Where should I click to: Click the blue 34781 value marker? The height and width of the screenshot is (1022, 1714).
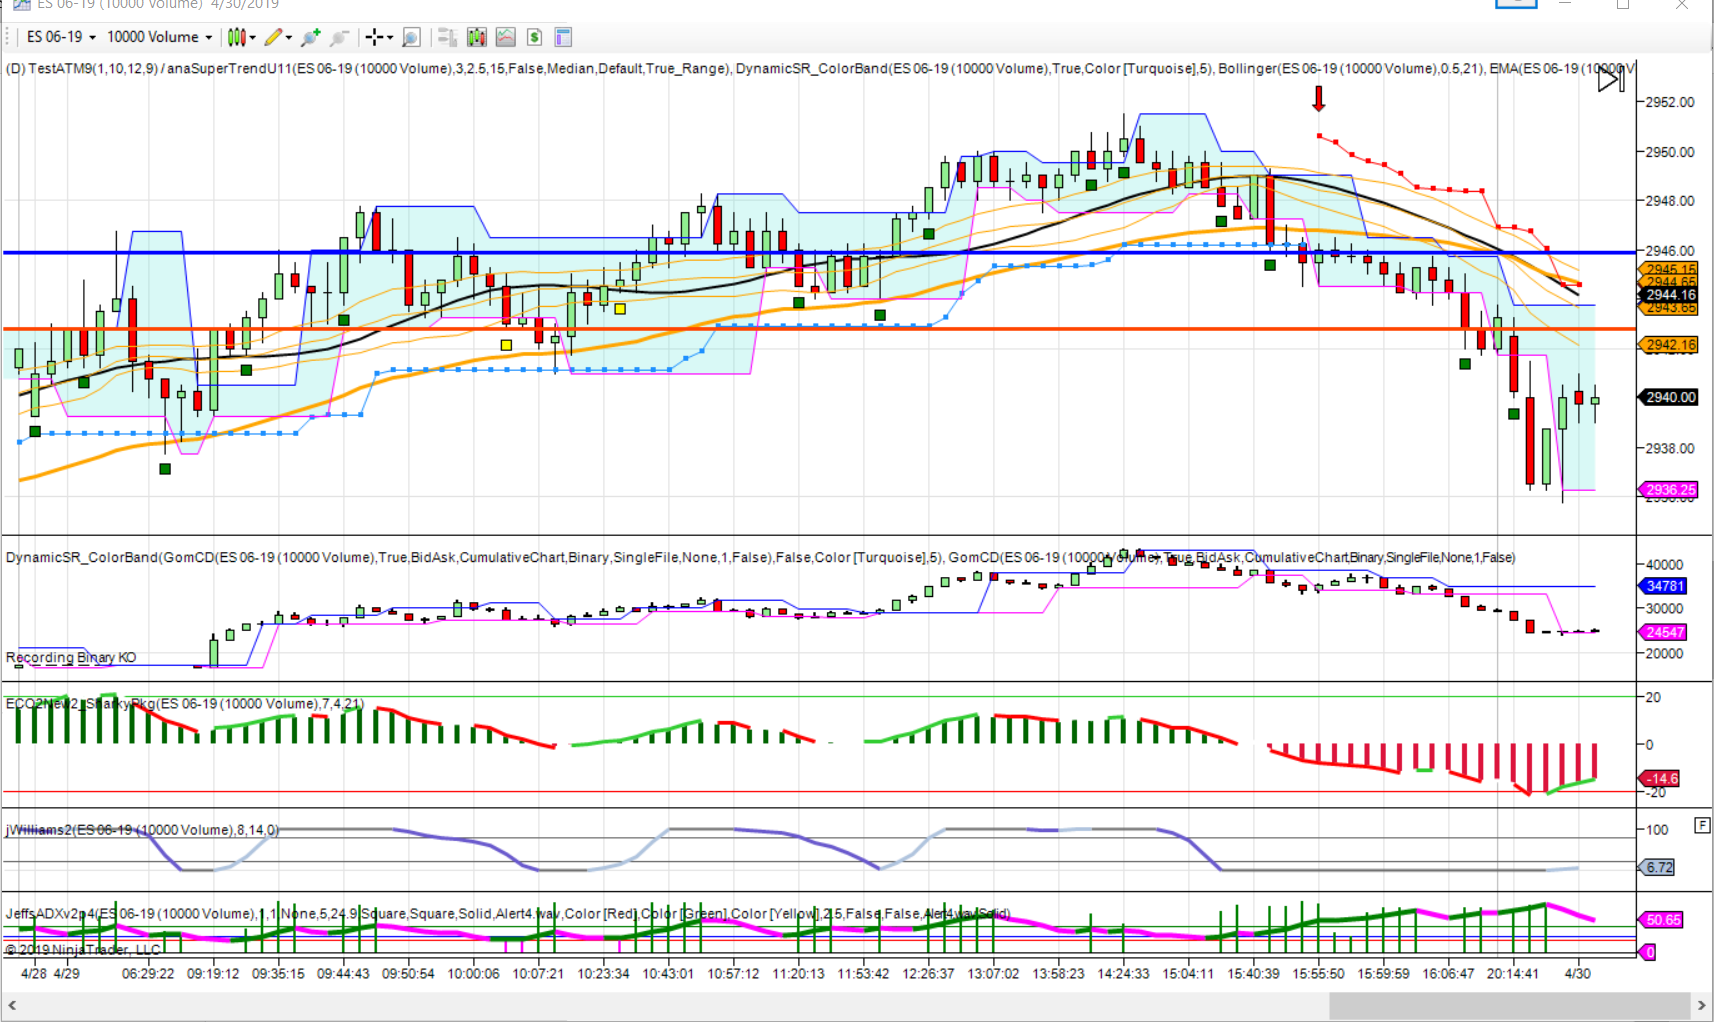[x=1665, y=586]
